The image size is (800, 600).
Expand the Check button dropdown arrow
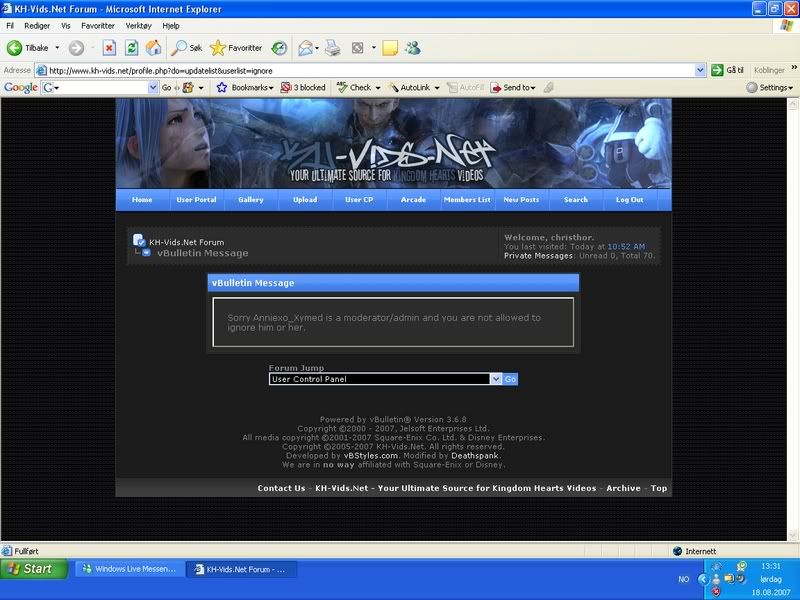(378, 88)
